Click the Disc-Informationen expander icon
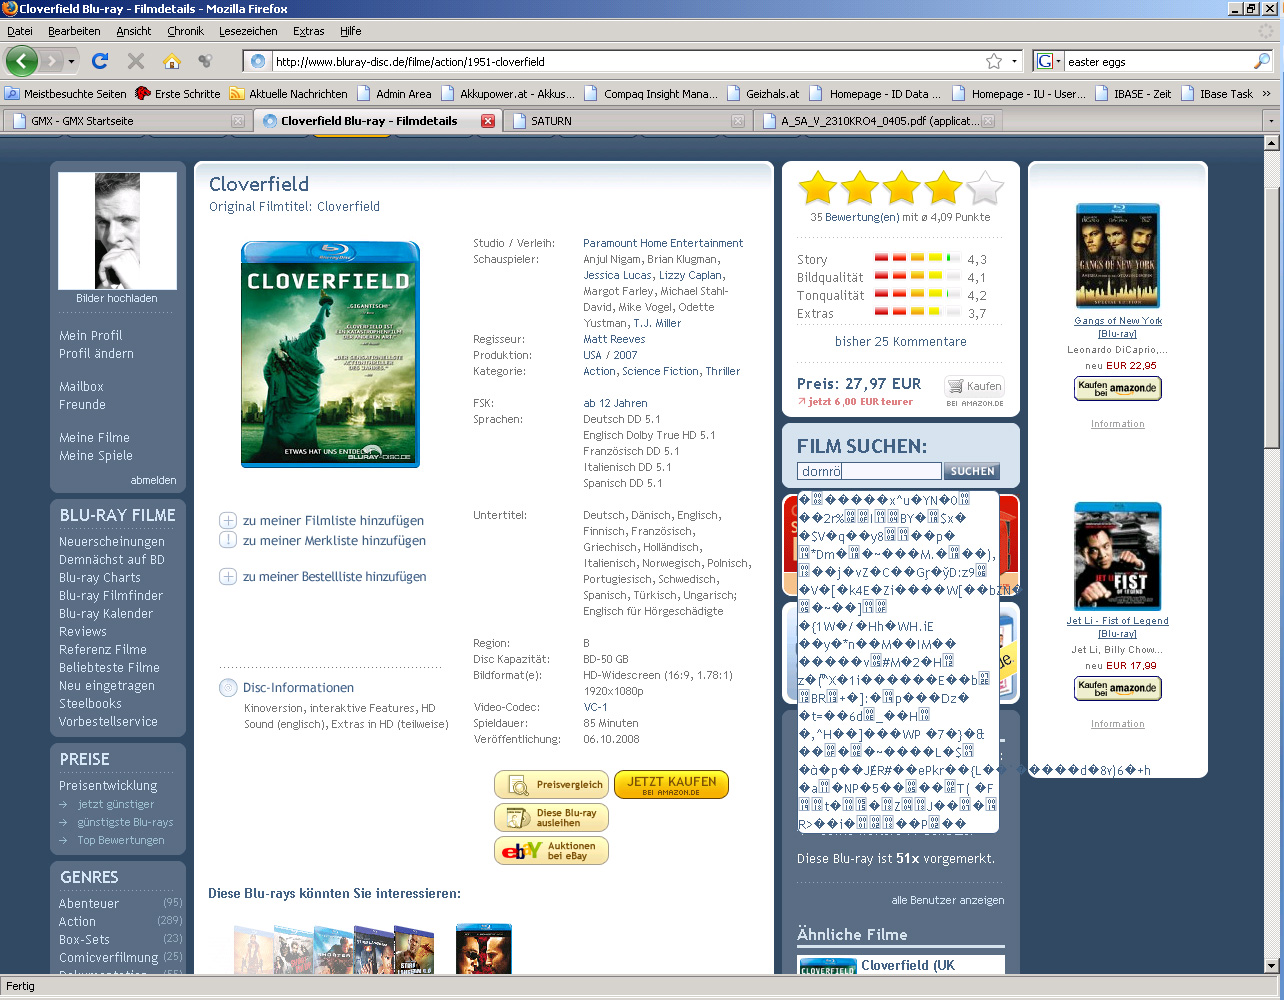Image resolution: width=1284 pixels, height=1000 pixels. 227,688
